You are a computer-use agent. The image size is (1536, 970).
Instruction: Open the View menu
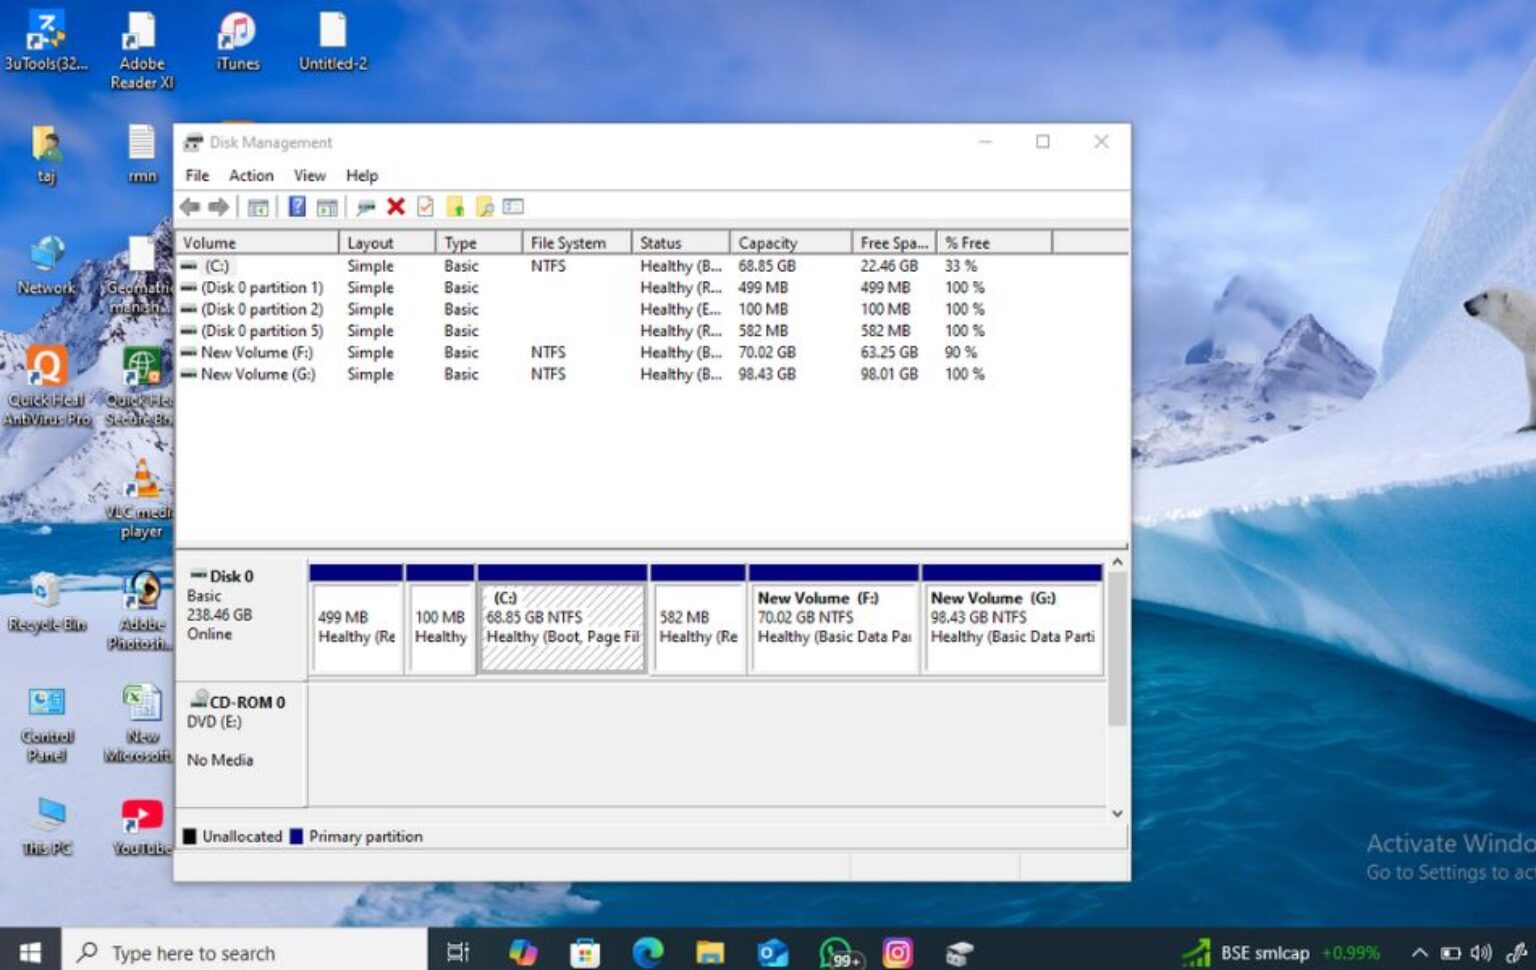click(309, 175)
